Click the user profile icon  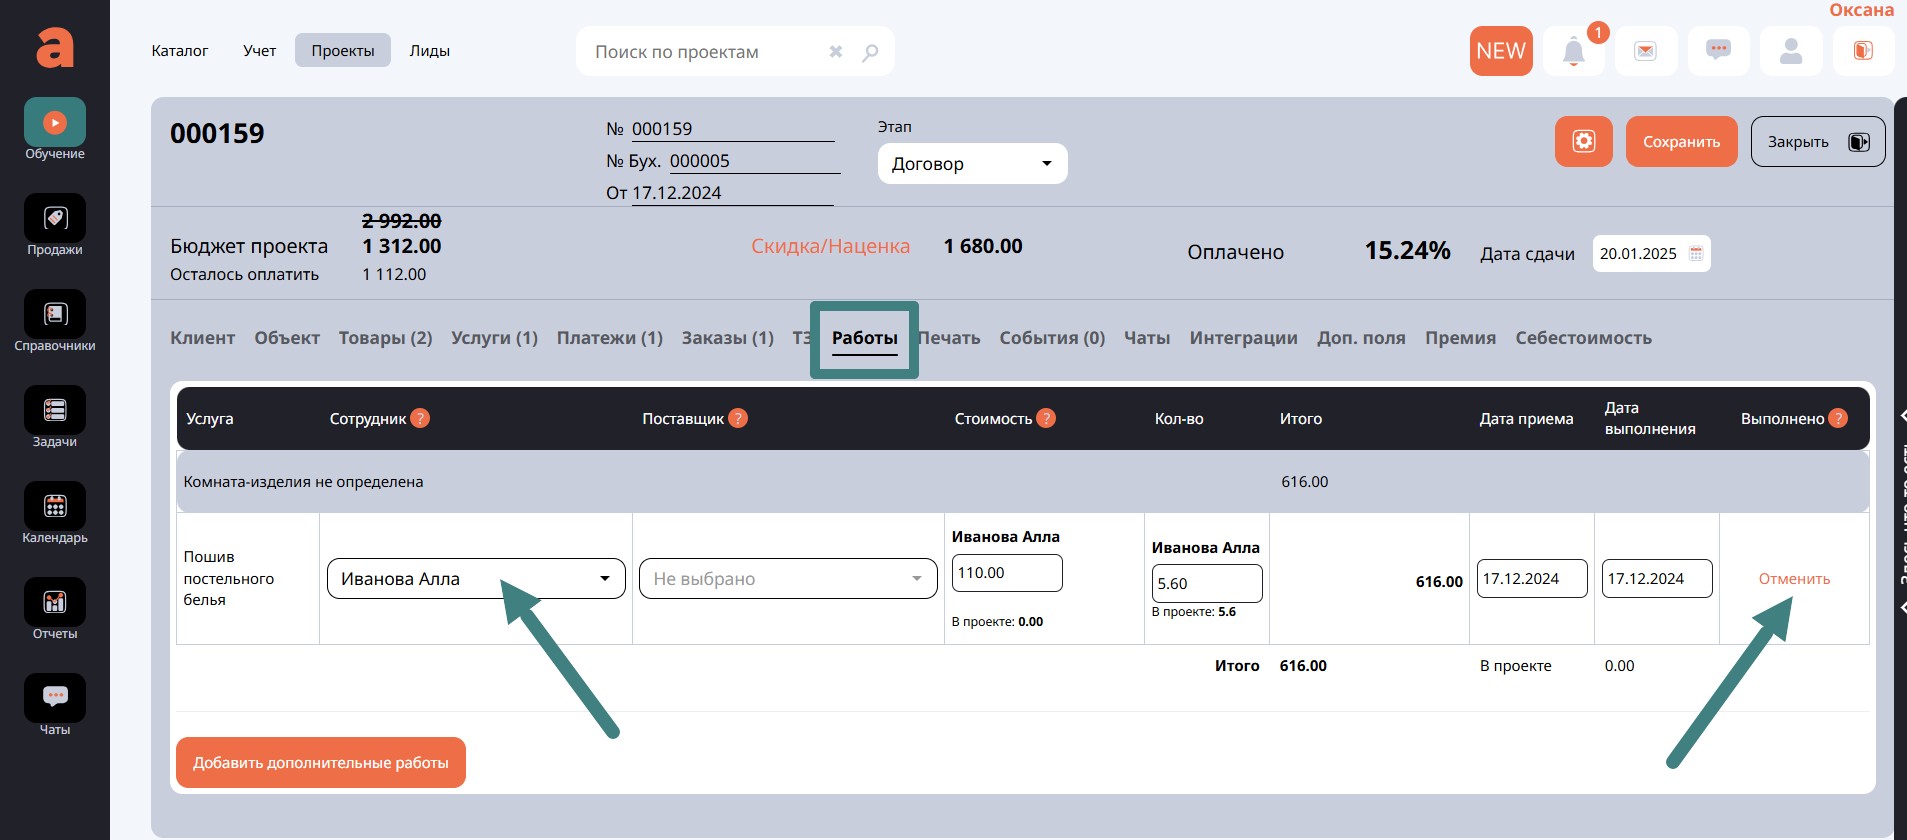(x=1790, y=51)
